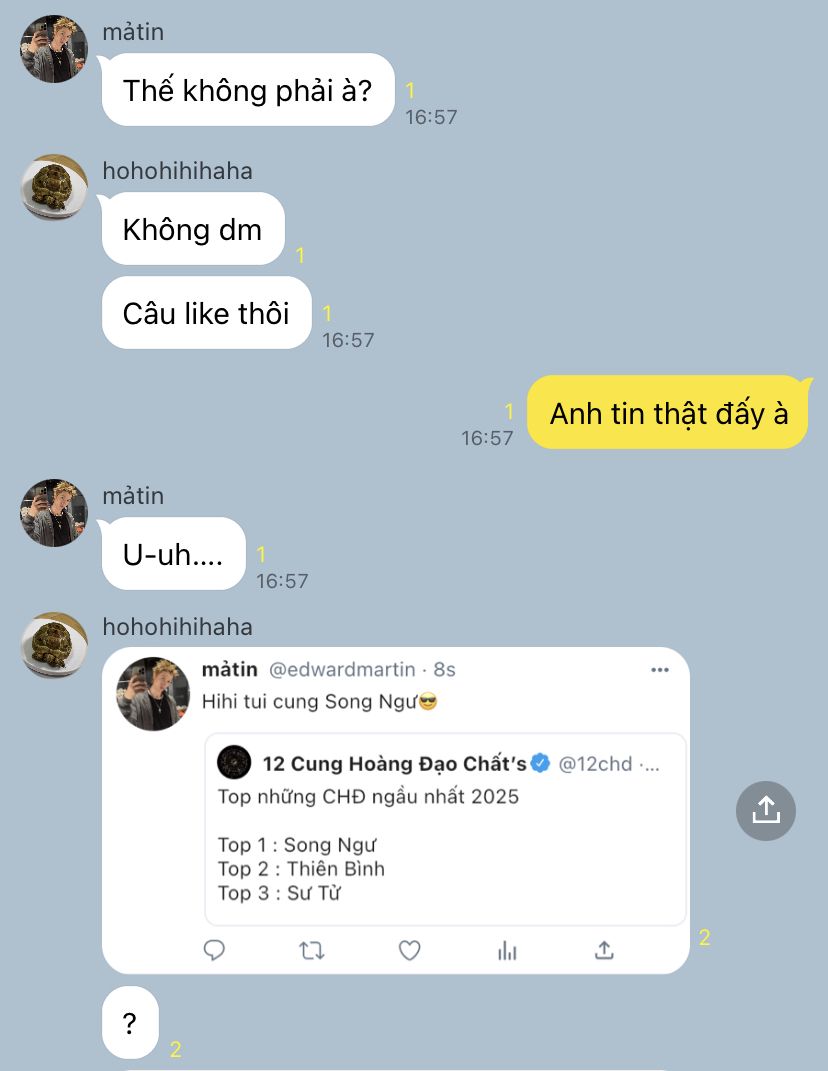Tap the '?' message bubble
Viewport: 828px width, 1071px height.
click(130, 1023)
